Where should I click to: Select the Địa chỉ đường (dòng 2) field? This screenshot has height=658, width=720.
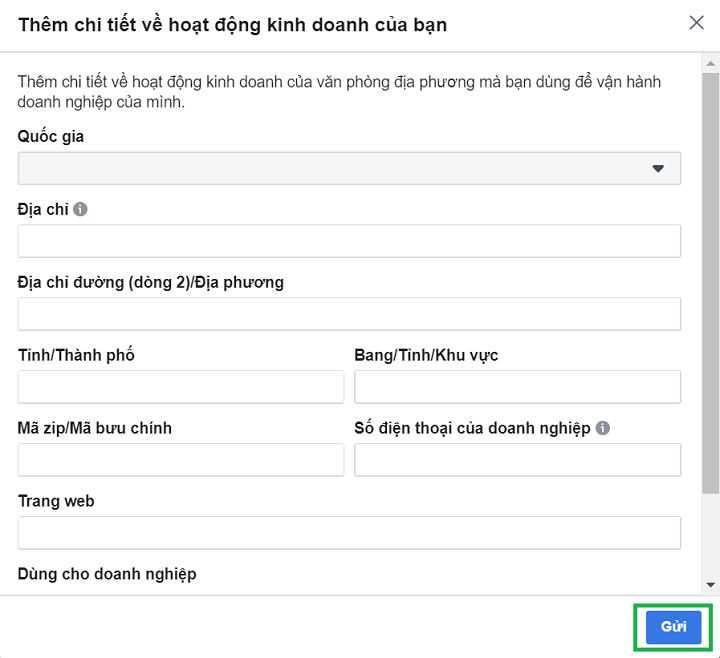point(349,314)
